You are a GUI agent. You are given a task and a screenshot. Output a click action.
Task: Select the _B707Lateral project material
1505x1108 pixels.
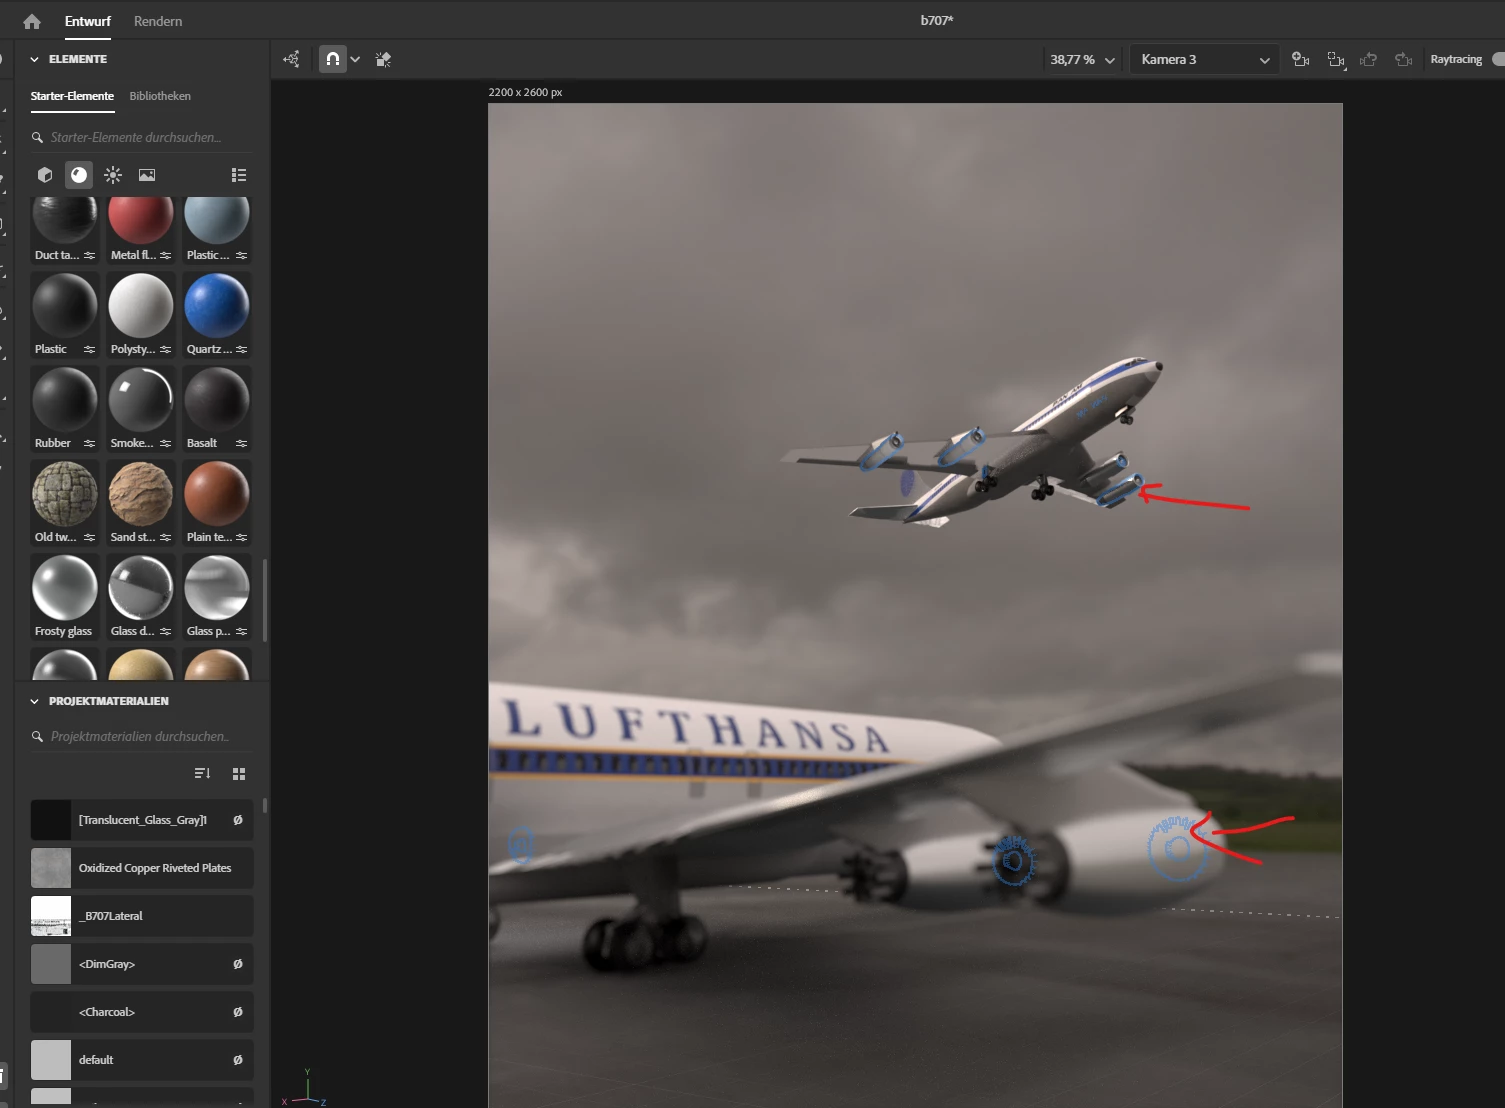(142, 916)
